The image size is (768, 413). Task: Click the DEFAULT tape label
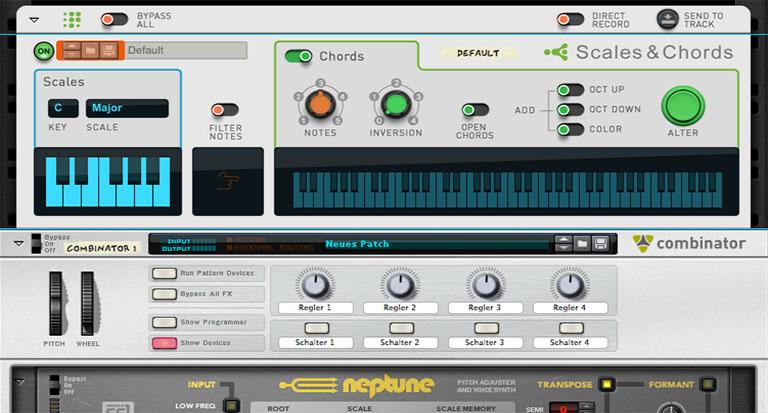click(x=479, y=53)
